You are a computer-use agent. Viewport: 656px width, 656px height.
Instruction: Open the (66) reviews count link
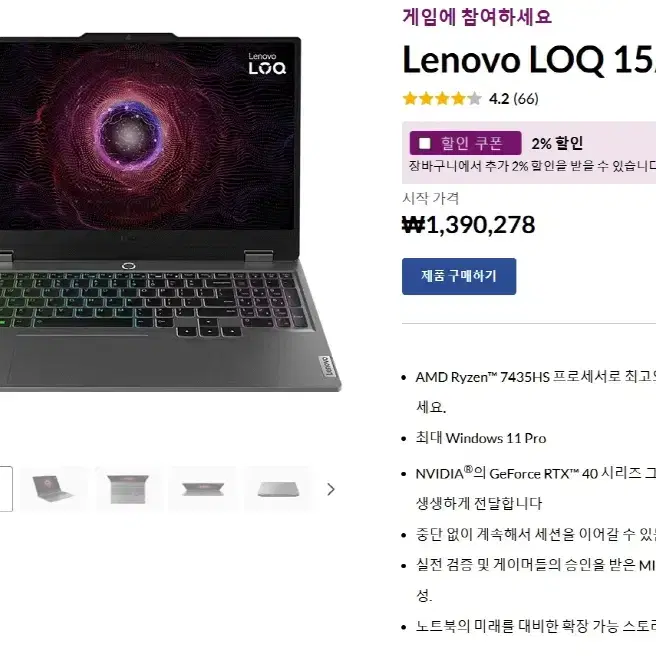[x=525, y=99]
